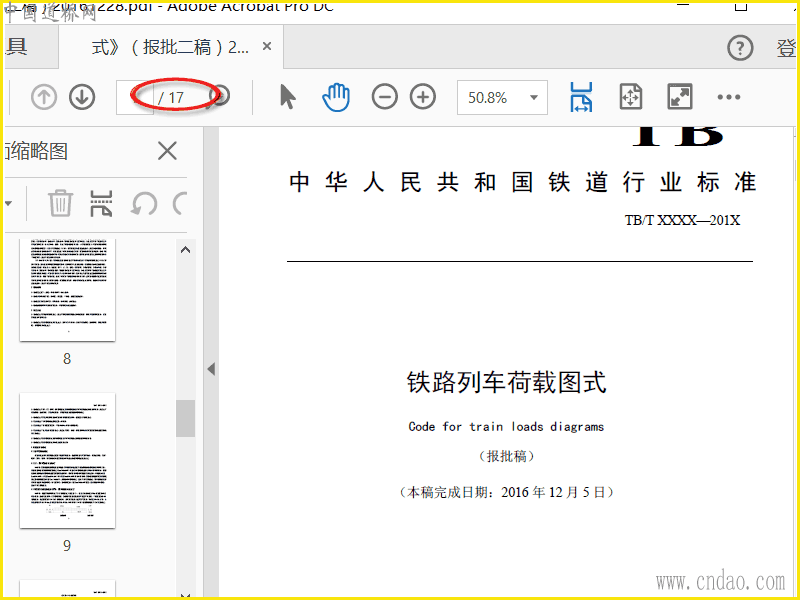Image resolution: width=800 pixels, height=600 pixels.
Task: Close the document tab 报批二稿
Action: [266, 46]
